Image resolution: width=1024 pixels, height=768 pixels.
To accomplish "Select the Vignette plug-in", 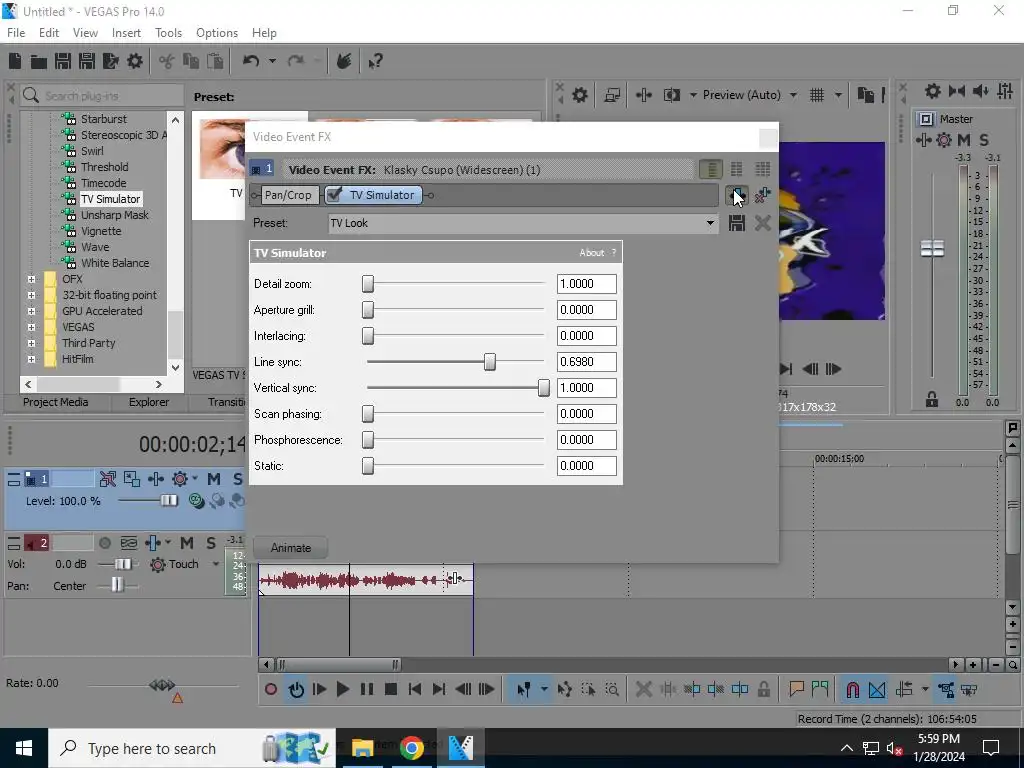I will point(101,231).
